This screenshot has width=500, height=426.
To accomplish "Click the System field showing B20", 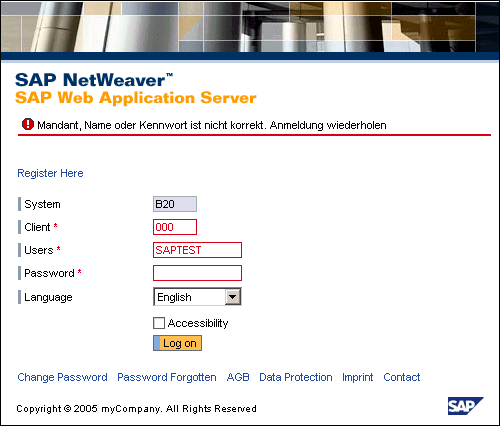I will [x=175, y=204].
